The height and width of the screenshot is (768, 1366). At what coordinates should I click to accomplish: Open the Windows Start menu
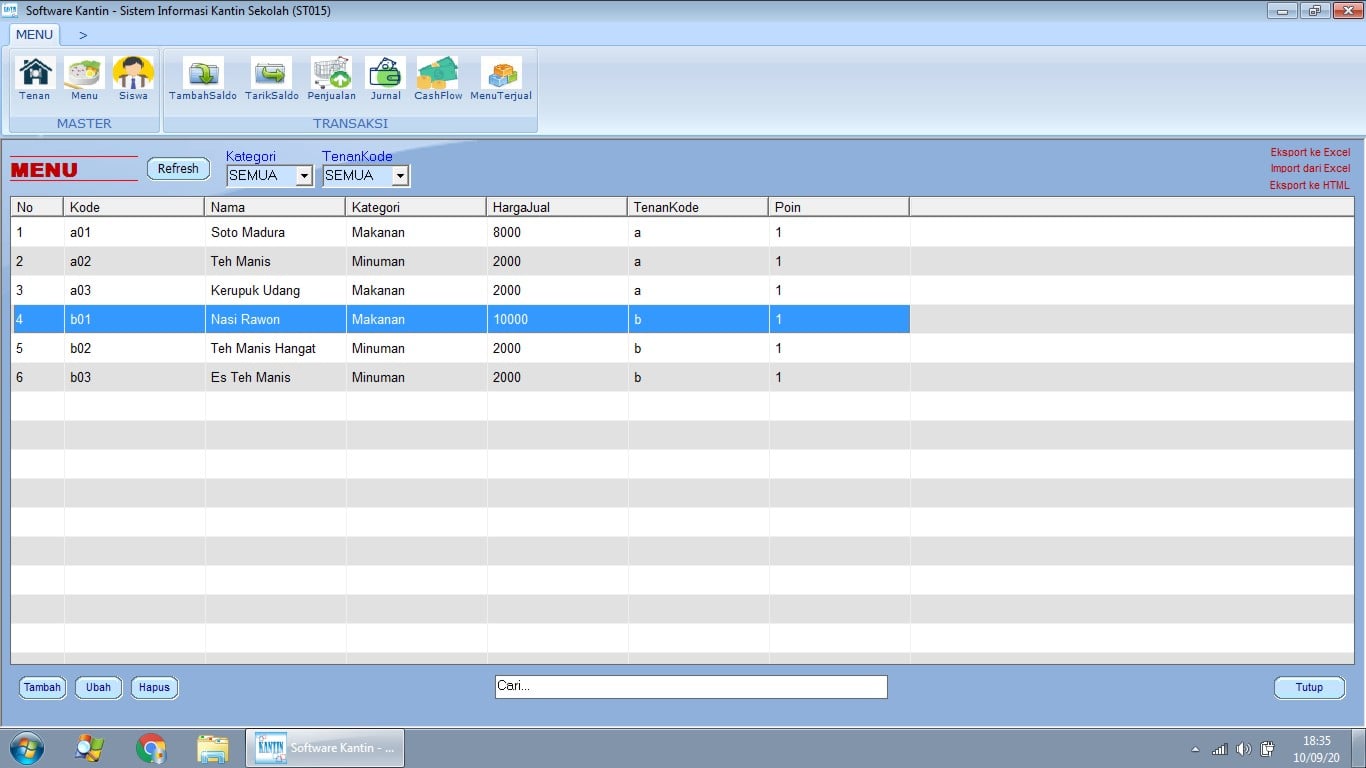click(x=27, y=748)
